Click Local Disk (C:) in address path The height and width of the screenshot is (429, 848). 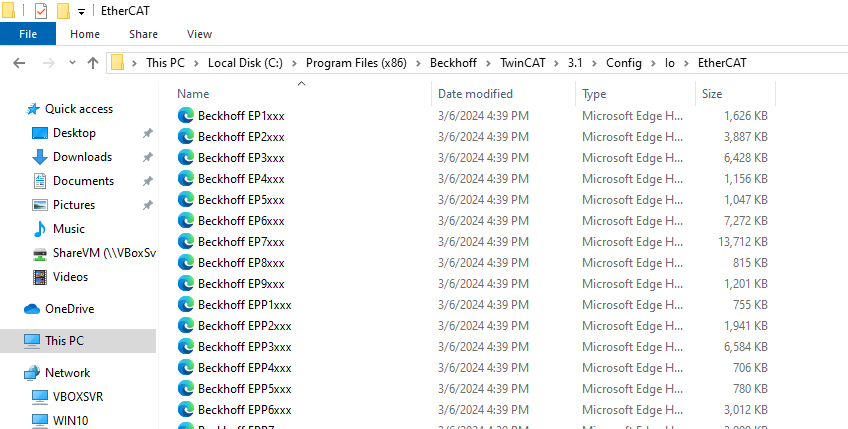pos(246,63)
